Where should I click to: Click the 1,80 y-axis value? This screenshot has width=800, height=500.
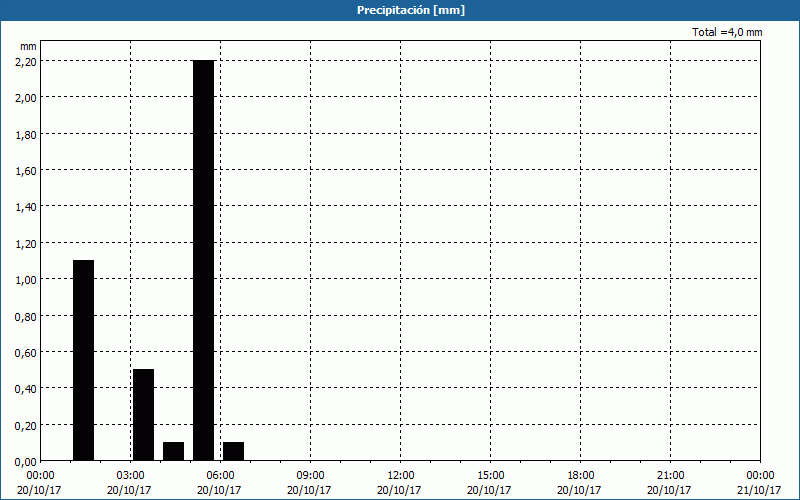point(26,134)
